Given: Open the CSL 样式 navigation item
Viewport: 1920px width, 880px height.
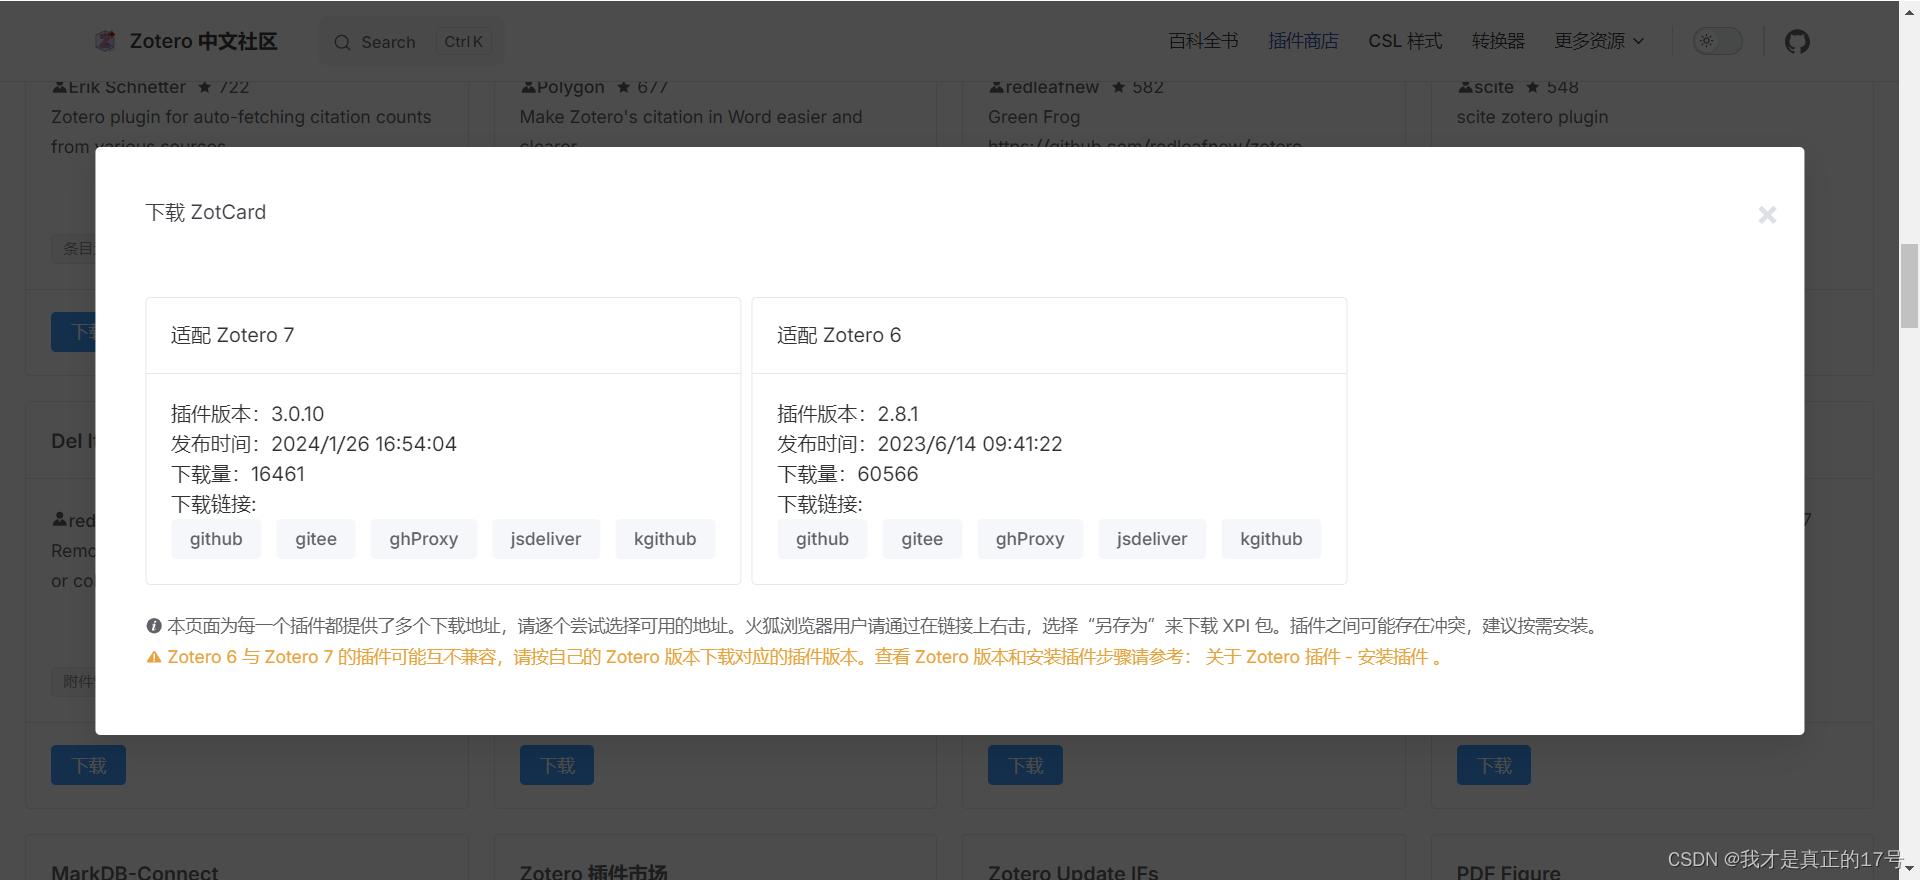Looking at the screenshot, I should [1405, 41].
